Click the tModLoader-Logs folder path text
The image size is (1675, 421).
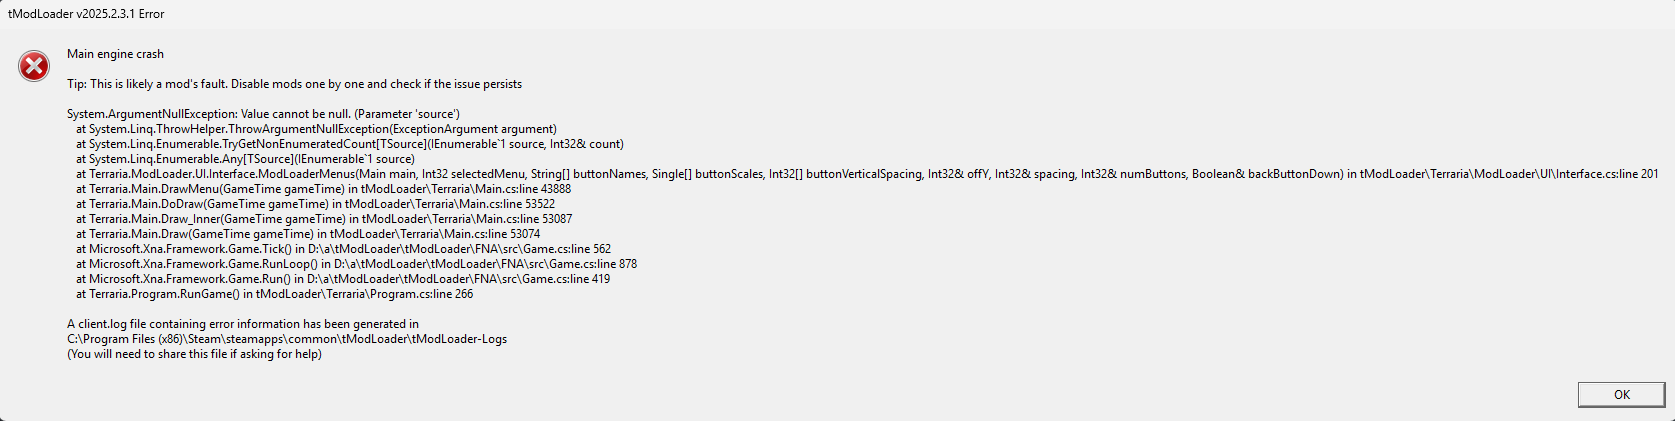coord(287,339)
